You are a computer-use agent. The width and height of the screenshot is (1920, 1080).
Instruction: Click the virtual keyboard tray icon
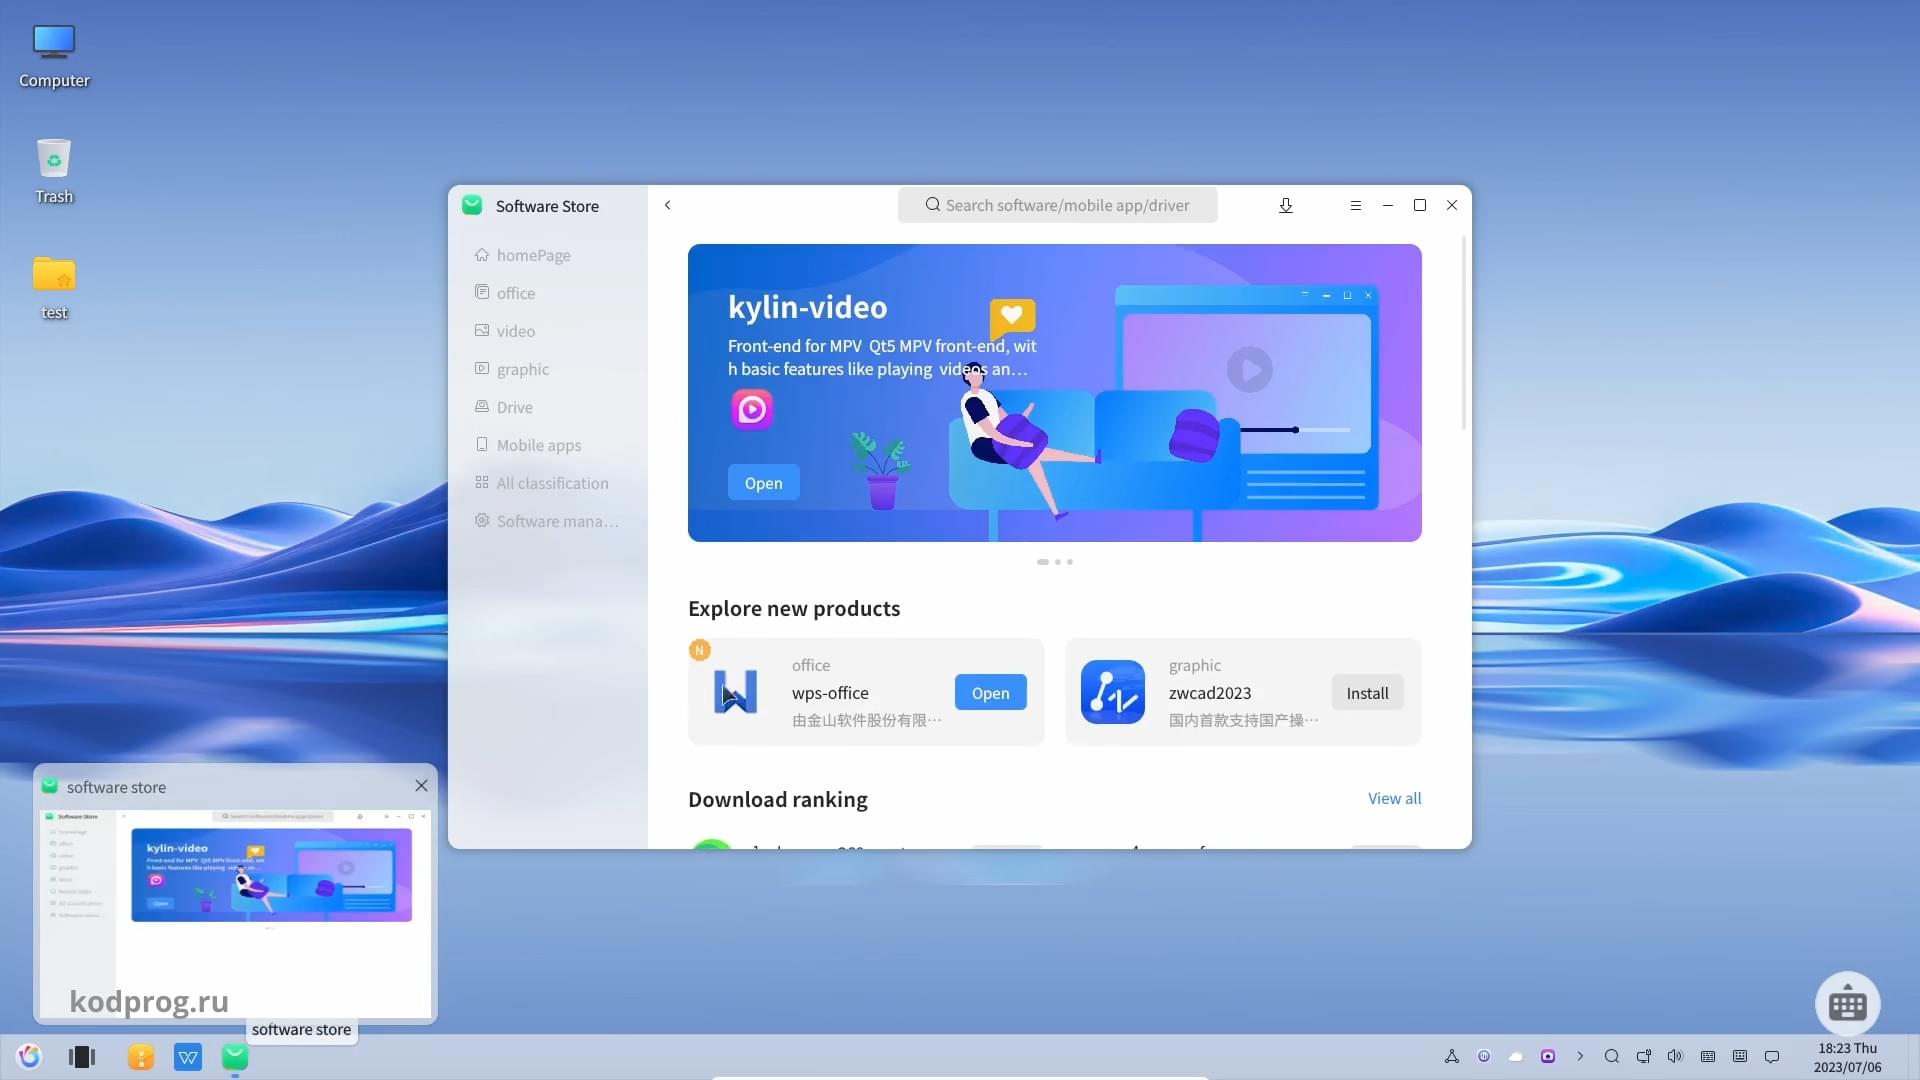(1740, 1056)
